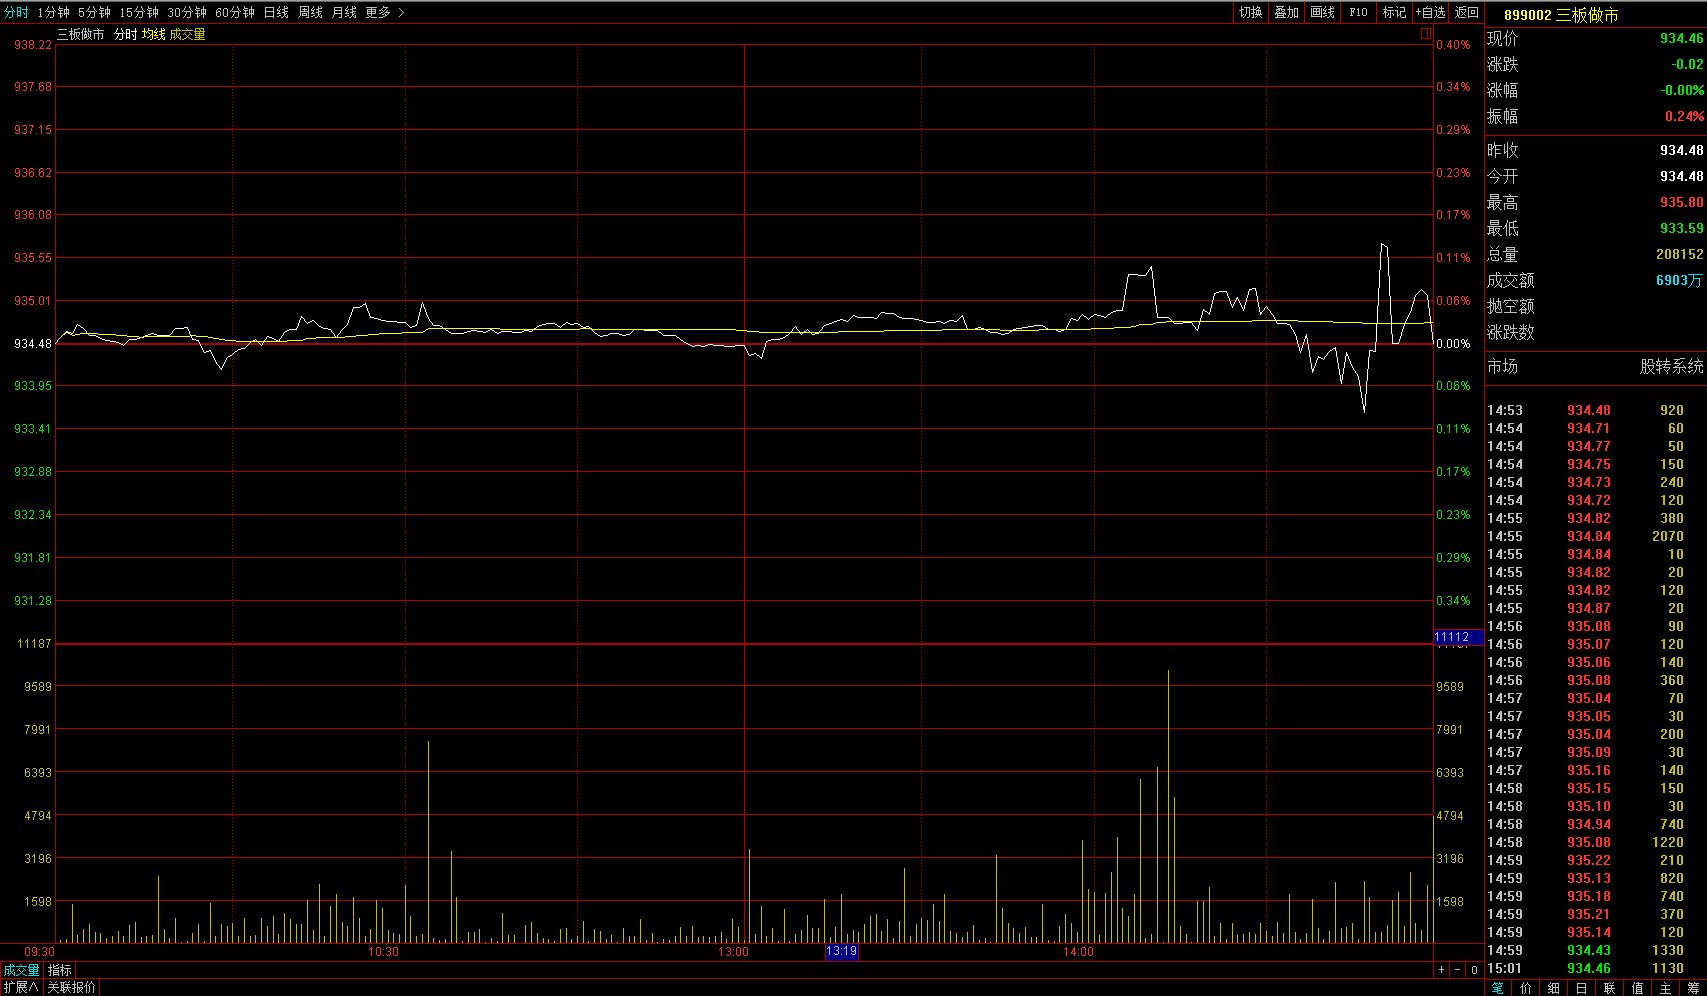Select the 联 tab in bottom strip
Viewport: 1707px width, 996px height.
pyautogui.click(x=1609, y=988)
